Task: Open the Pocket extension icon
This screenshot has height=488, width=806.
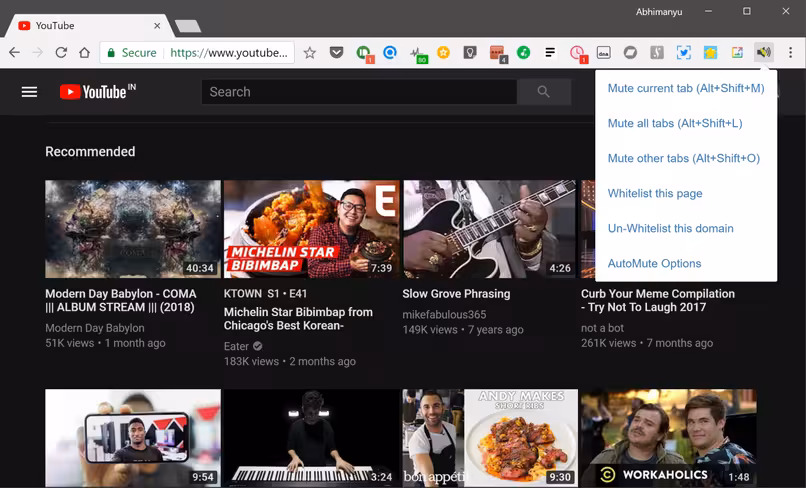Action: point(336,52)
